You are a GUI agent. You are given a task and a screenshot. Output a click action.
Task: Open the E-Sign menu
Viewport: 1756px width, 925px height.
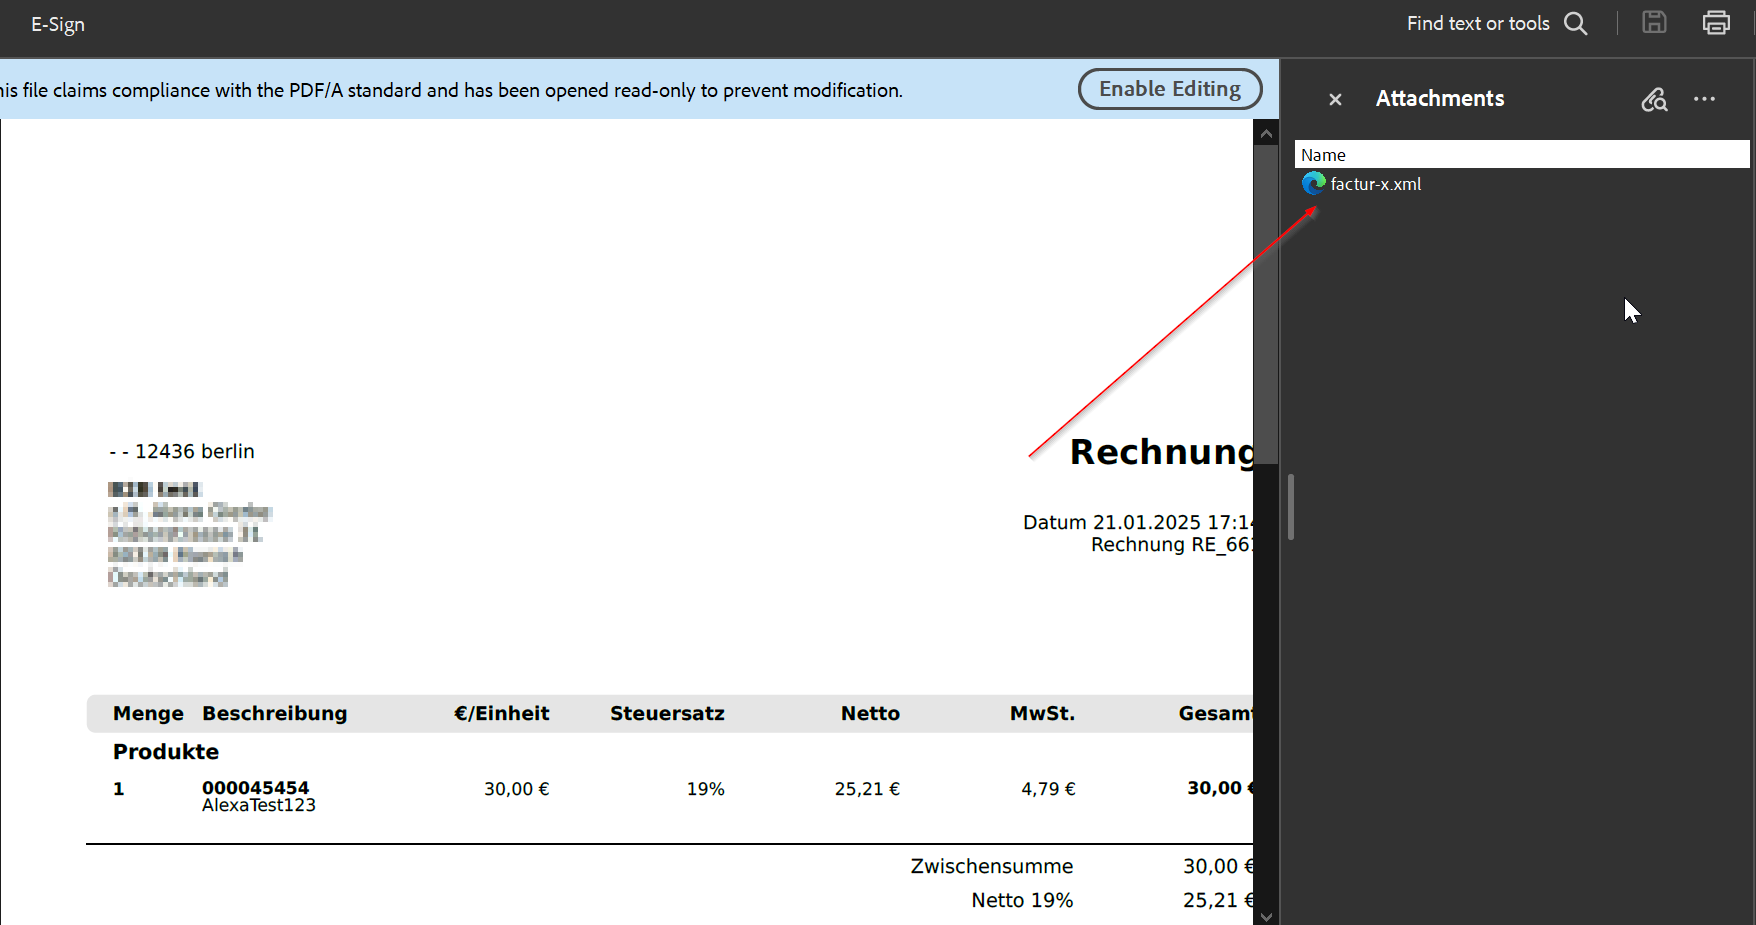[57, 24]
